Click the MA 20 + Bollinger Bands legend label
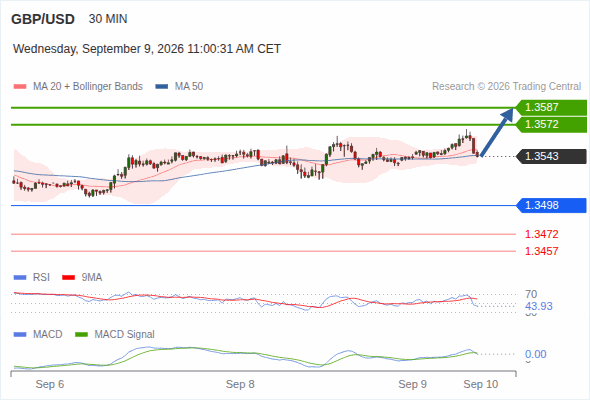Viewport: 590px width, 400px height. (x=88, y=87)
